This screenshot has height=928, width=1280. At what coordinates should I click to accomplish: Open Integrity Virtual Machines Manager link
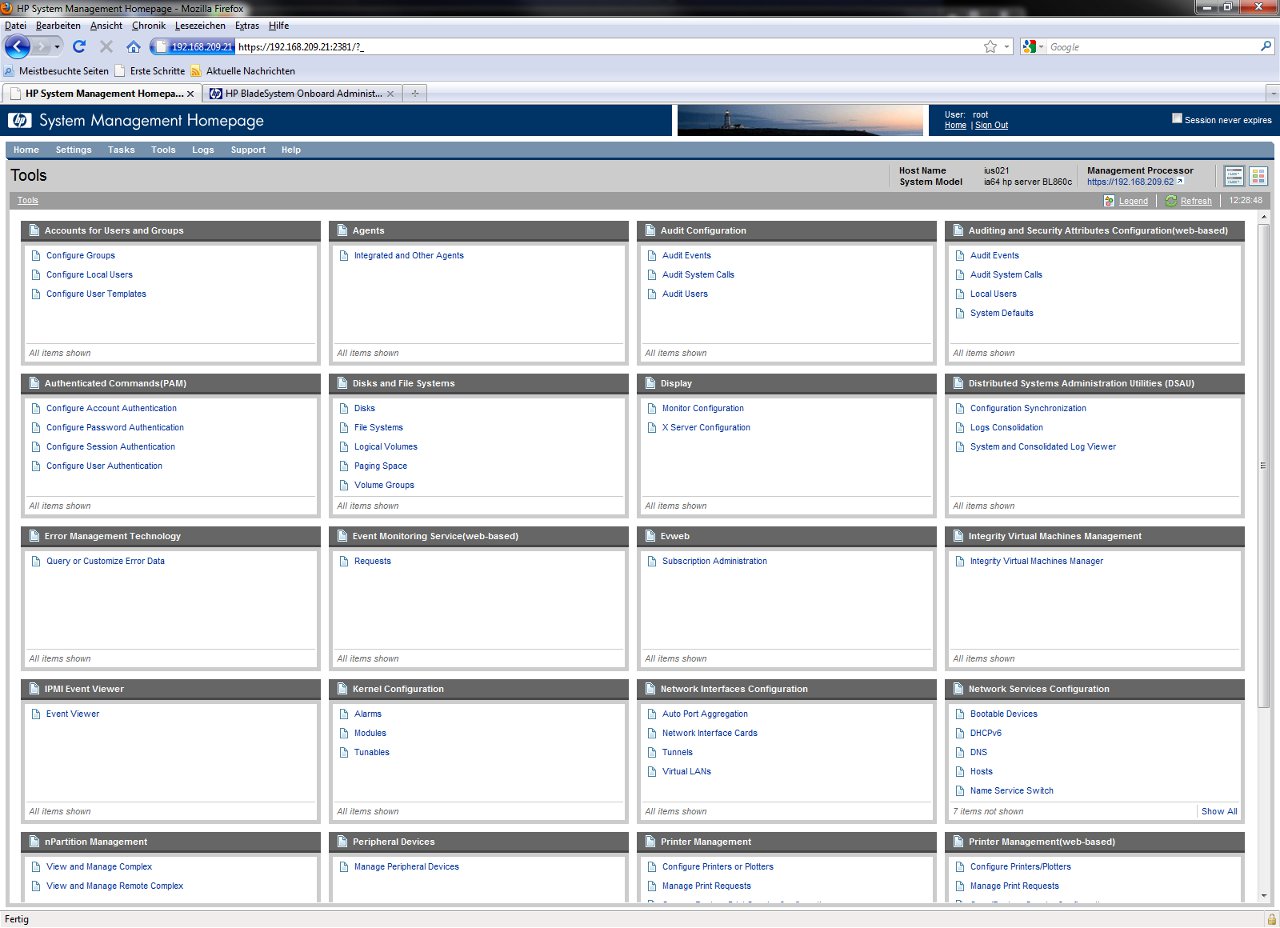pos(1036,561)
